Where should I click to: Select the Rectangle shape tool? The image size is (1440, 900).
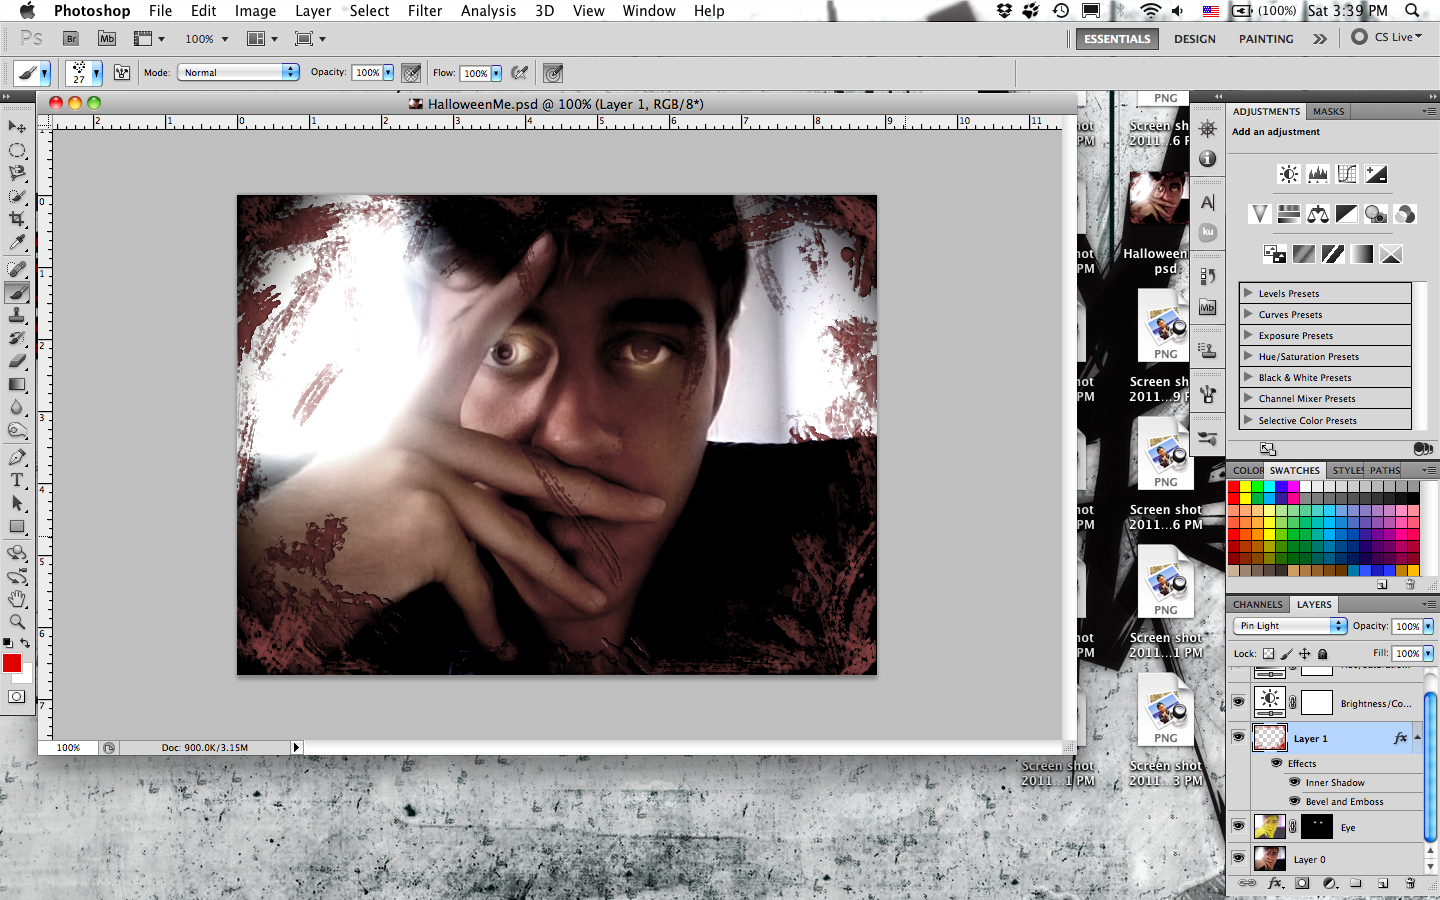coord(17,526)
